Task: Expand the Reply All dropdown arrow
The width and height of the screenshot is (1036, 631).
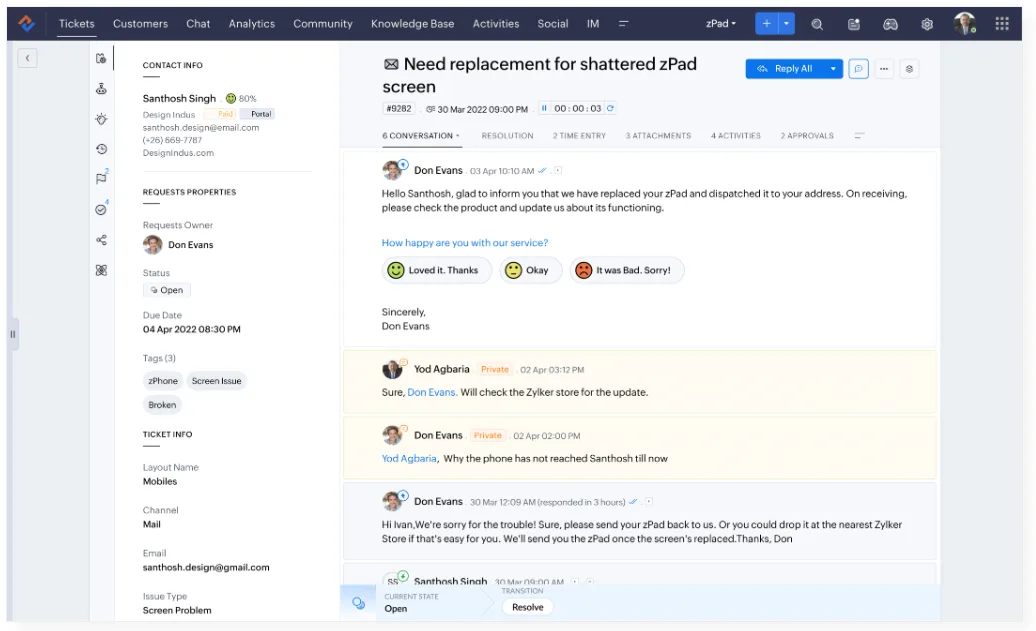Action: [833, 69]
